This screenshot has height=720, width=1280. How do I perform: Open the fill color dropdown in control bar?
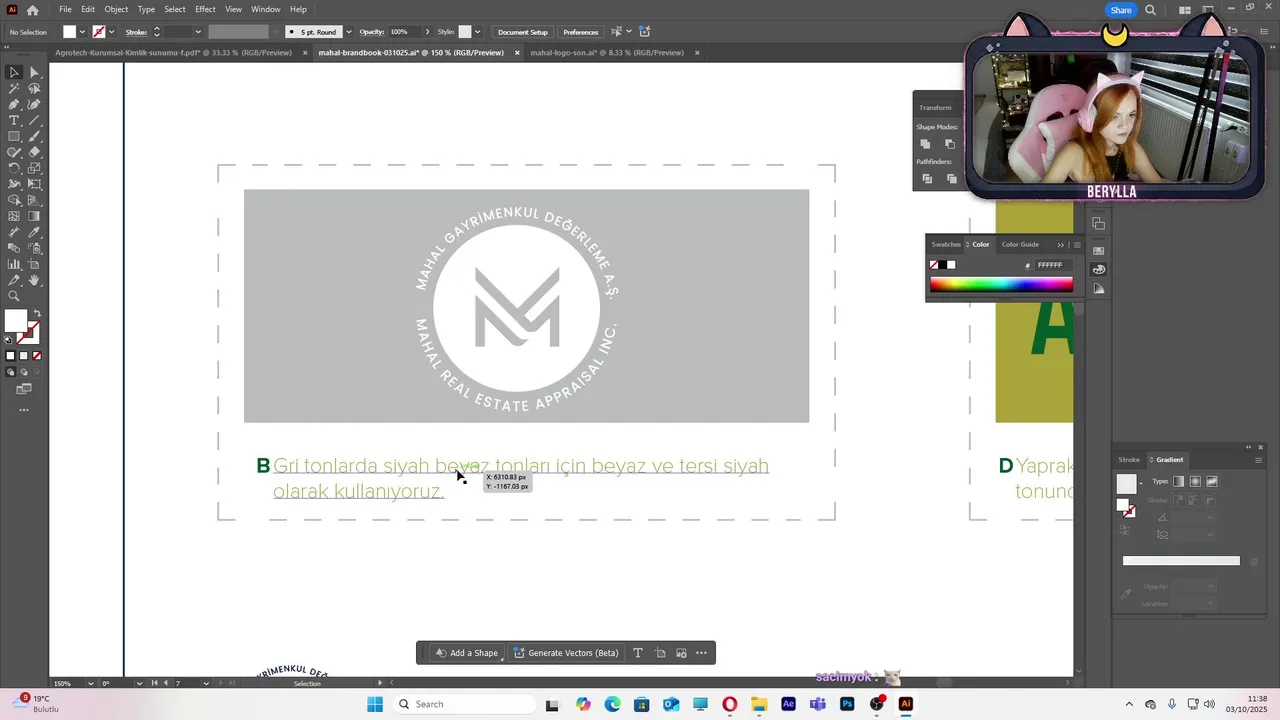click(x=83, y=32)
